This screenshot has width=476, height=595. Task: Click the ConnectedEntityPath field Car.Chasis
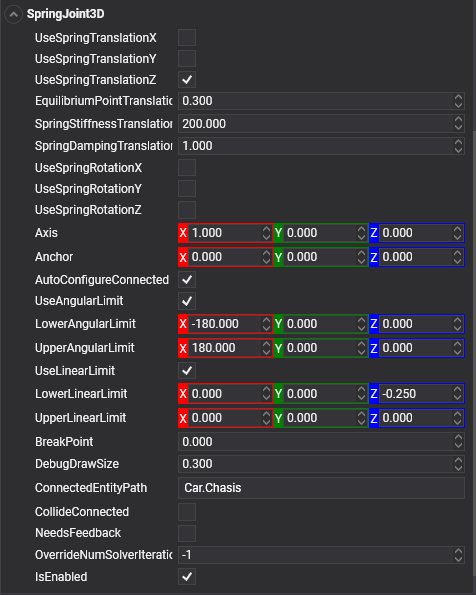322,488
